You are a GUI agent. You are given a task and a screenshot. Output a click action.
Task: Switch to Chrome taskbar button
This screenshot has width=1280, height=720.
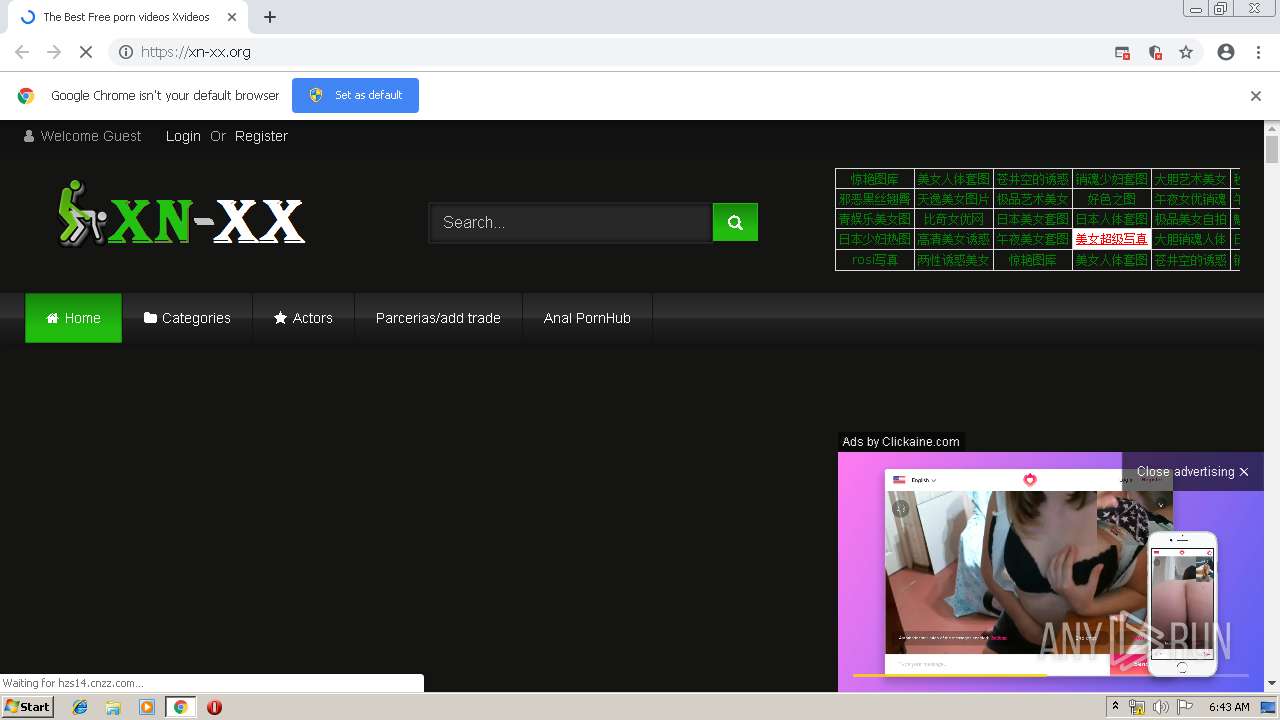click(x=180, y=707)
